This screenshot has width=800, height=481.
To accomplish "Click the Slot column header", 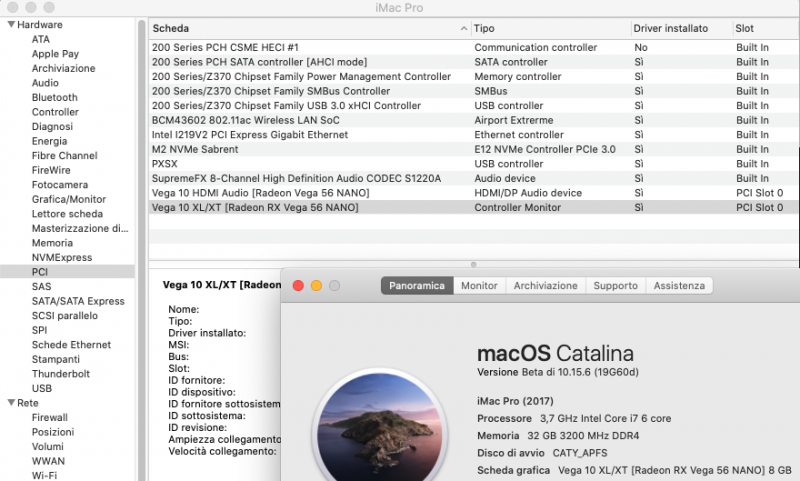I will 765,29.
